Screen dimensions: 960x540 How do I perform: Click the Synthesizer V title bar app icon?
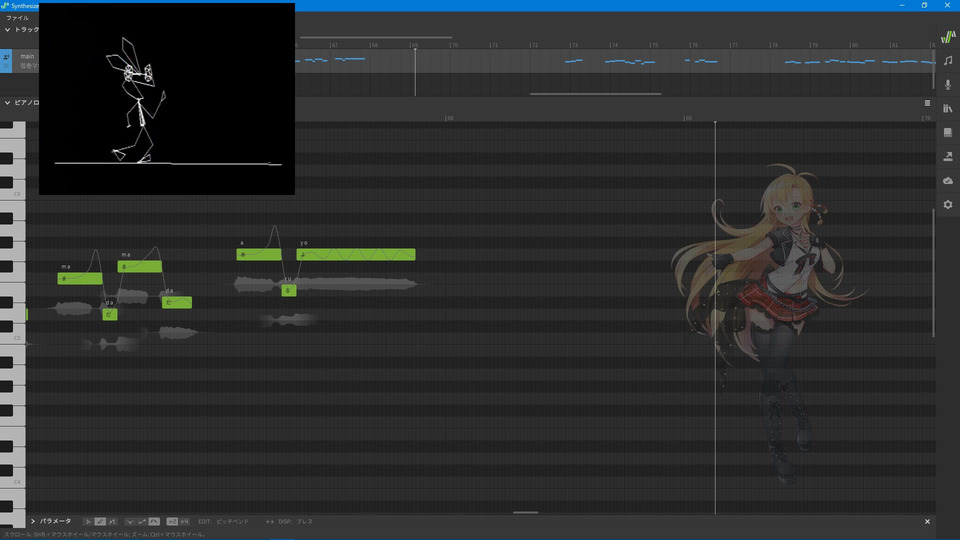pyautogui.click(x=5, y=6)
